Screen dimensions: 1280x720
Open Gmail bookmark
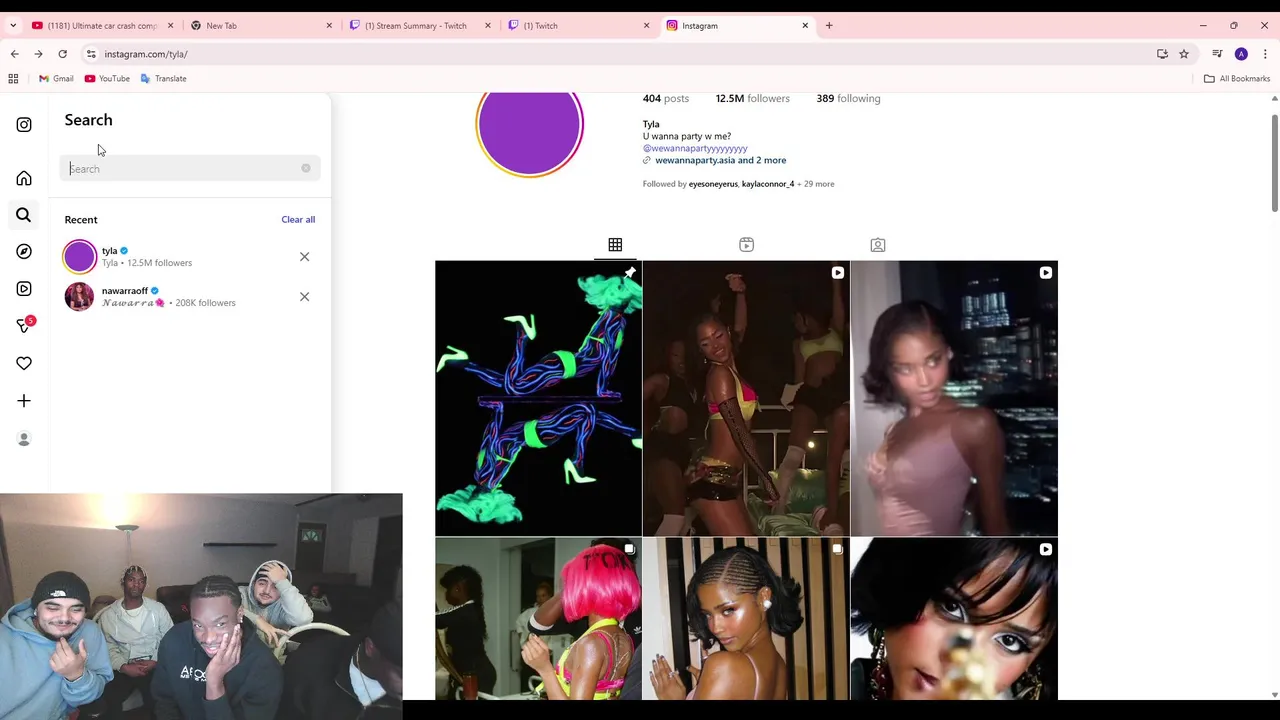56,78
